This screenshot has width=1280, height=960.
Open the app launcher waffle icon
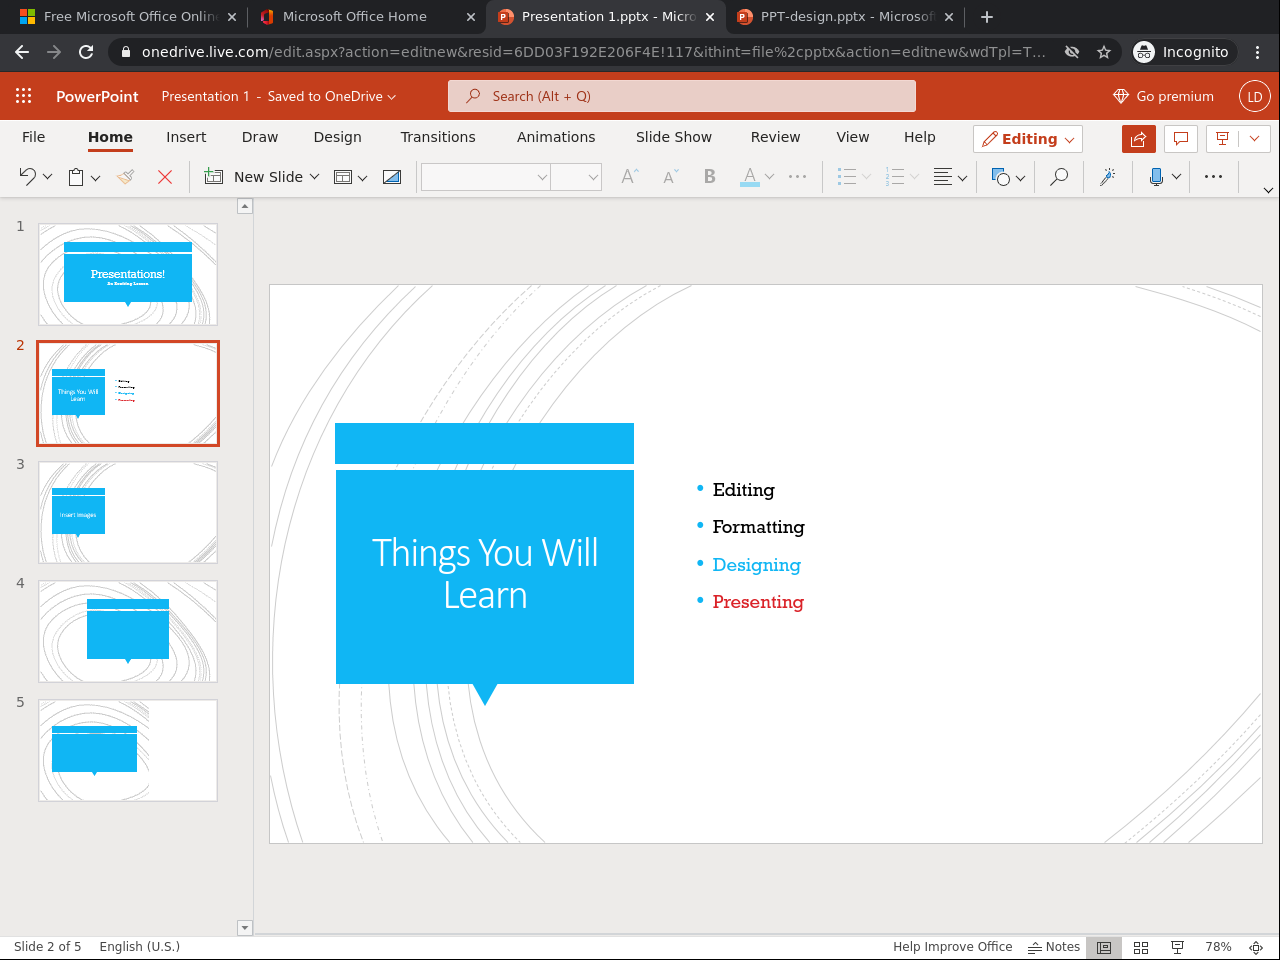(24, 96)
